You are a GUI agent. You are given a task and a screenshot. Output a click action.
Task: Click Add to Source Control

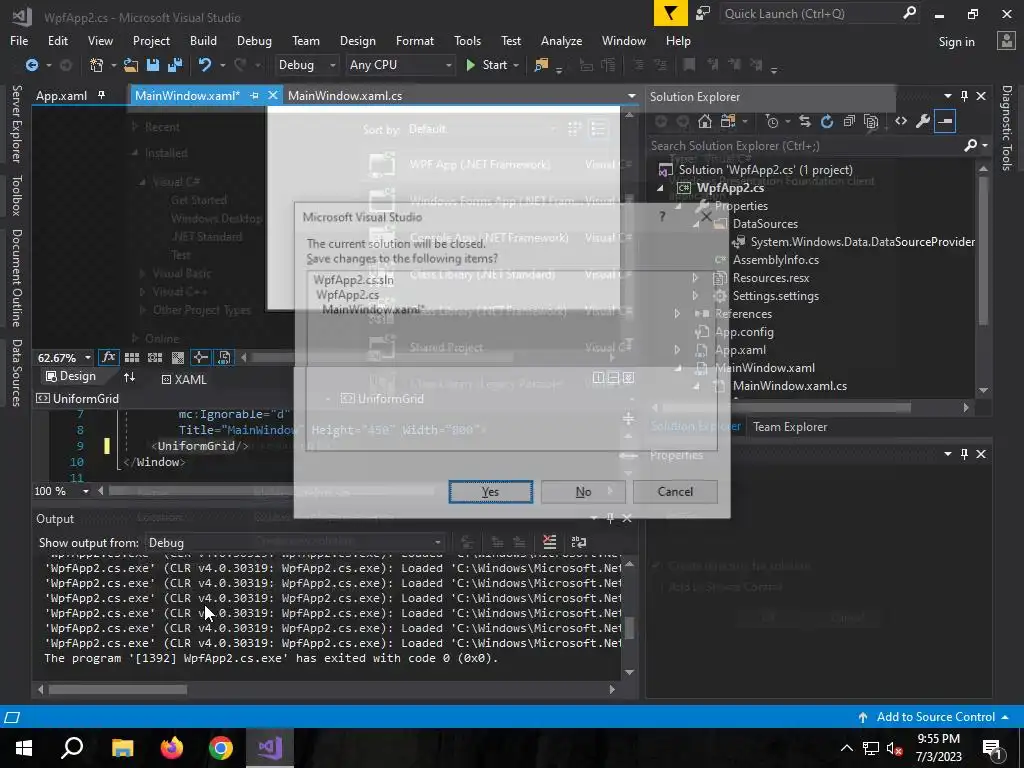pos(935,717)
